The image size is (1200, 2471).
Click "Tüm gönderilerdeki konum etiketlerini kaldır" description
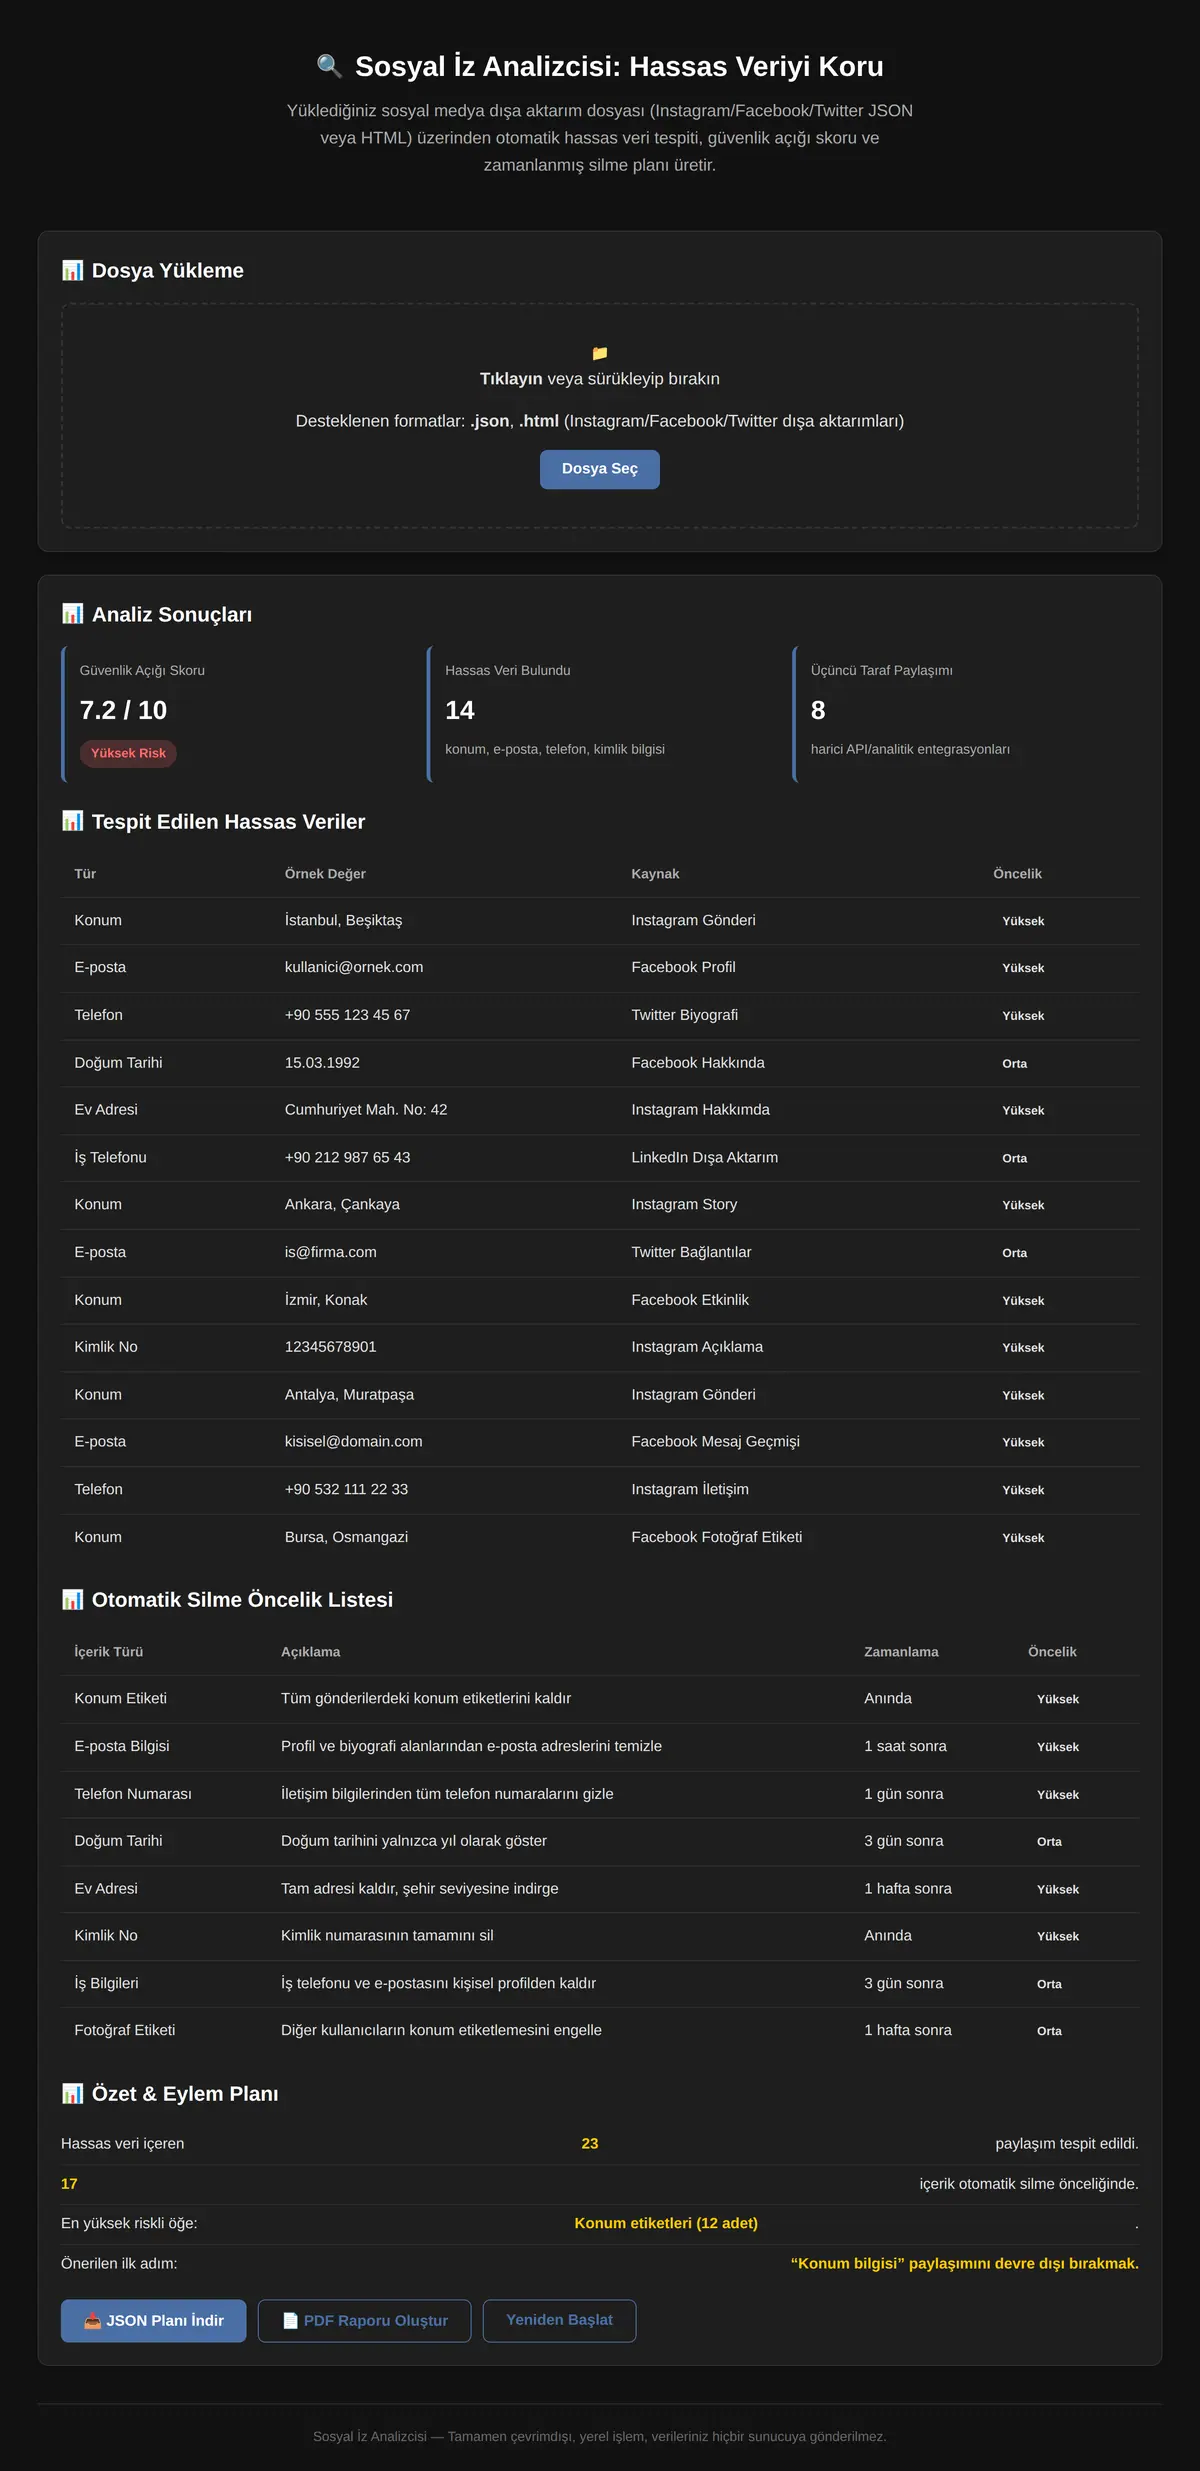pos(426,1698)
